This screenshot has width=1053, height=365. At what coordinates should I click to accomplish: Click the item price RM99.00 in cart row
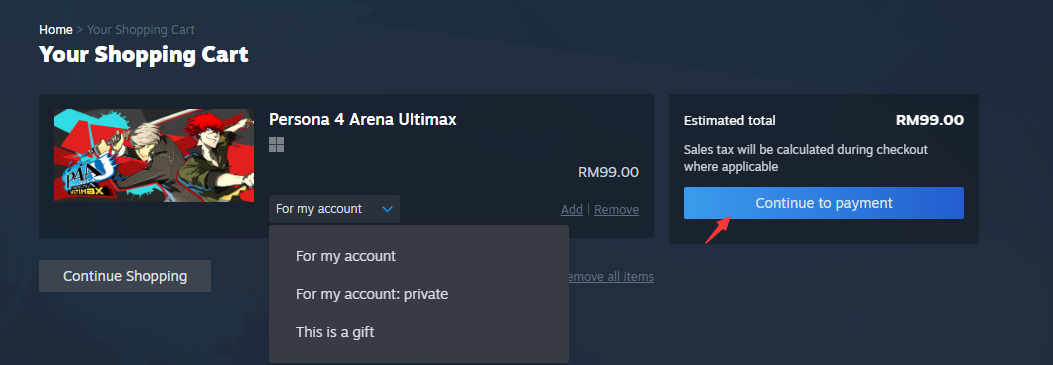click(608, 172)
